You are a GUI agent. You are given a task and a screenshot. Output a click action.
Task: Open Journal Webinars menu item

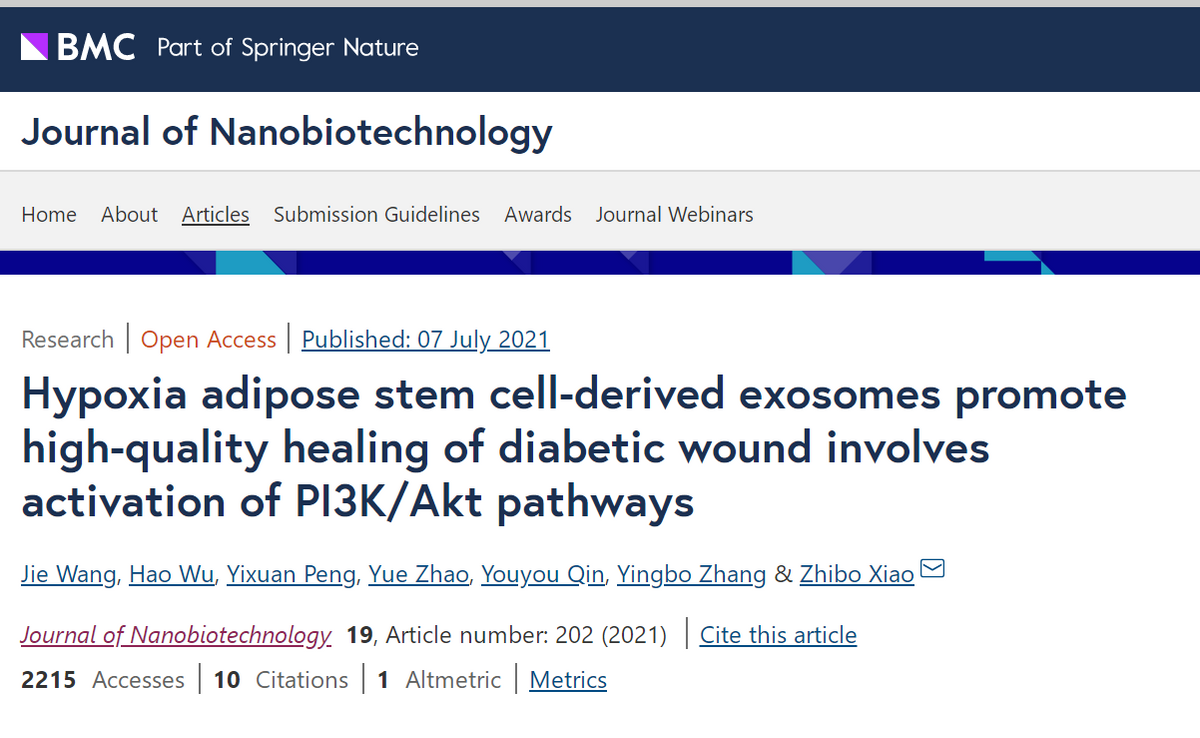674,215
